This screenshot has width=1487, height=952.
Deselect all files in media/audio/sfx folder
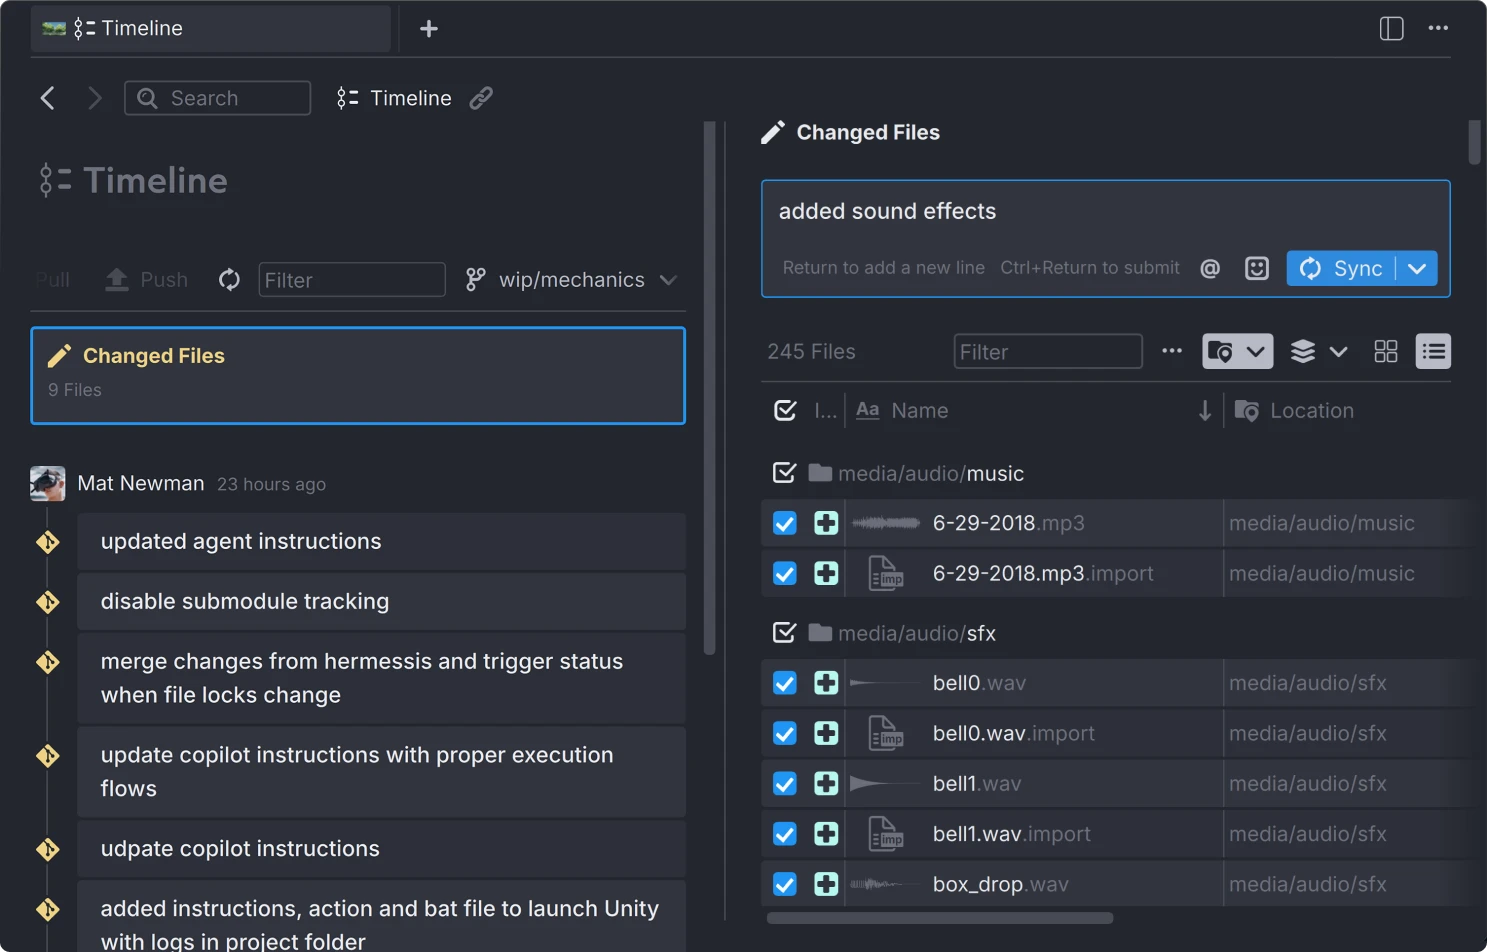(x=784, y=632)
